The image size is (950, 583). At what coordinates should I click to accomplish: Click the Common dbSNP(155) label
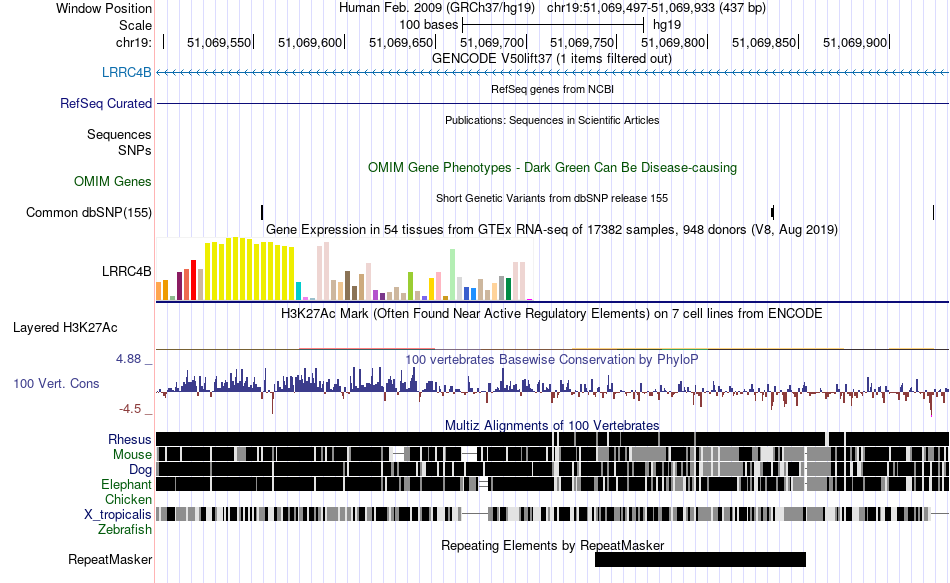click(x=89, y=213)
